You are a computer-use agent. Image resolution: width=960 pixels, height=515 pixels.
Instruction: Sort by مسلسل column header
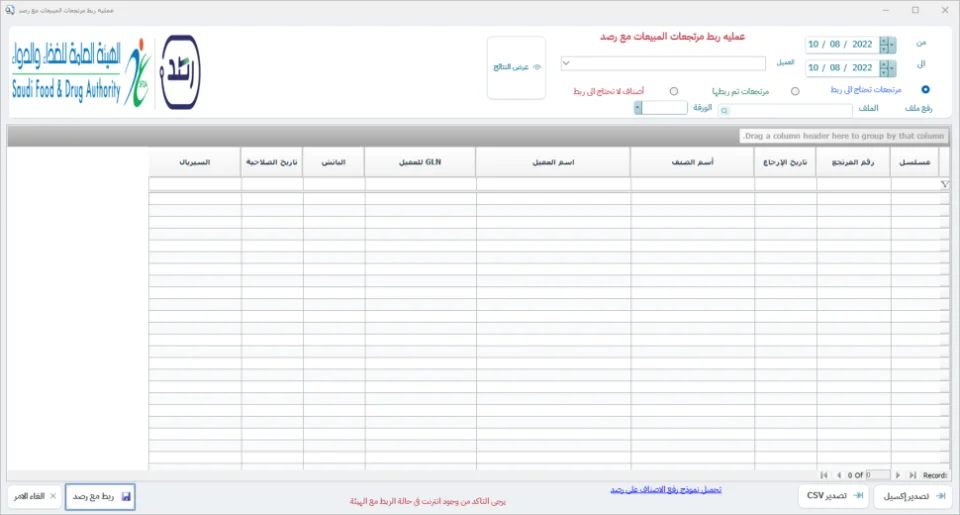tap(914, 162)
